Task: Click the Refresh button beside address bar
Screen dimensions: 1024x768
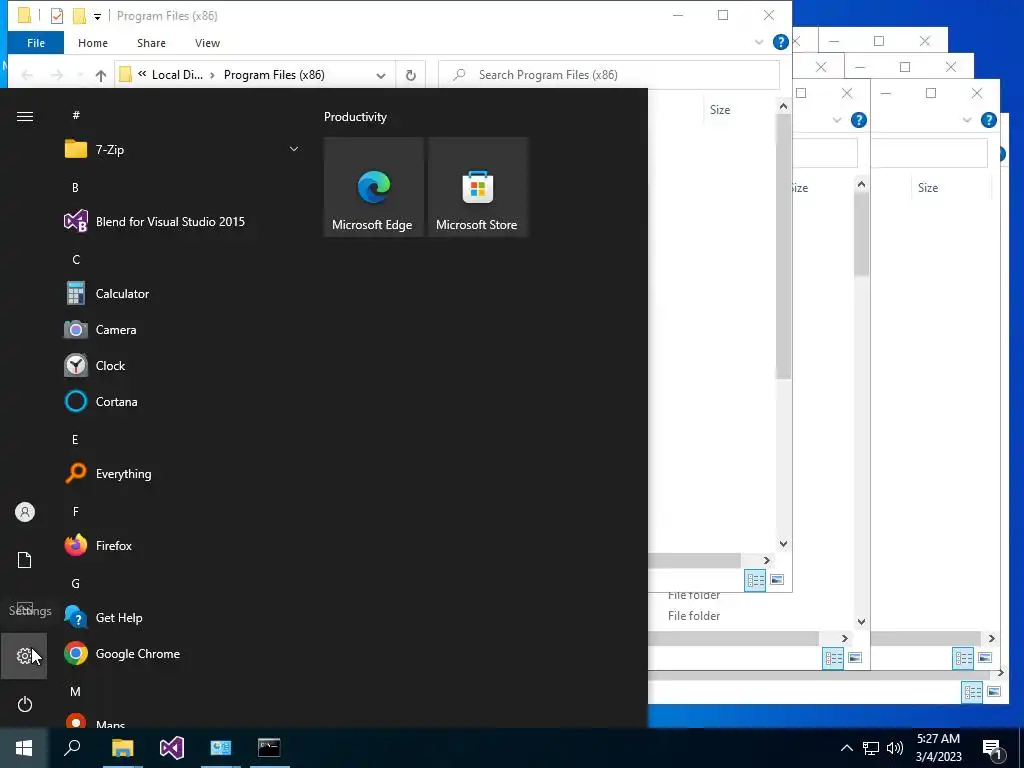Action: pyautogui.click(x=411, y=75)
